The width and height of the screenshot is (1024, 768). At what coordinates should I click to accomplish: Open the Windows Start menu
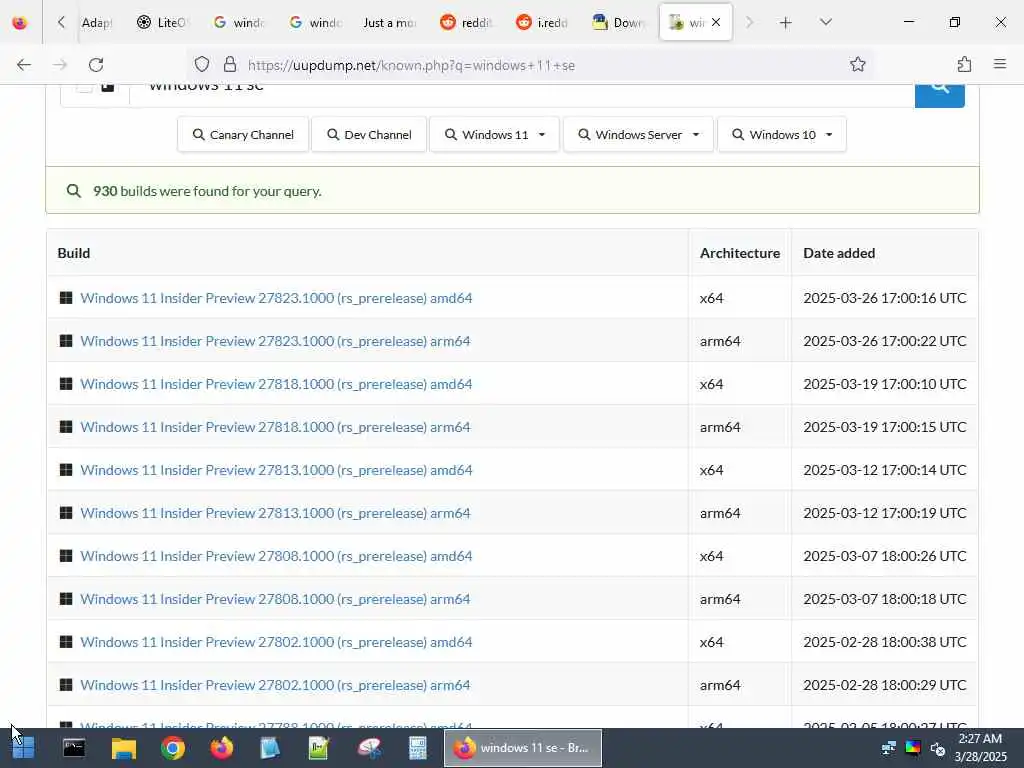(x=24, y=748)
